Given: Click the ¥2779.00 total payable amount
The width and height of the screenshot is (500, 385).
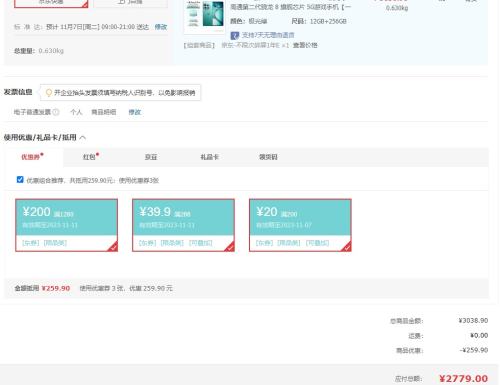Looking at the screenshot, I should [464, 379].
